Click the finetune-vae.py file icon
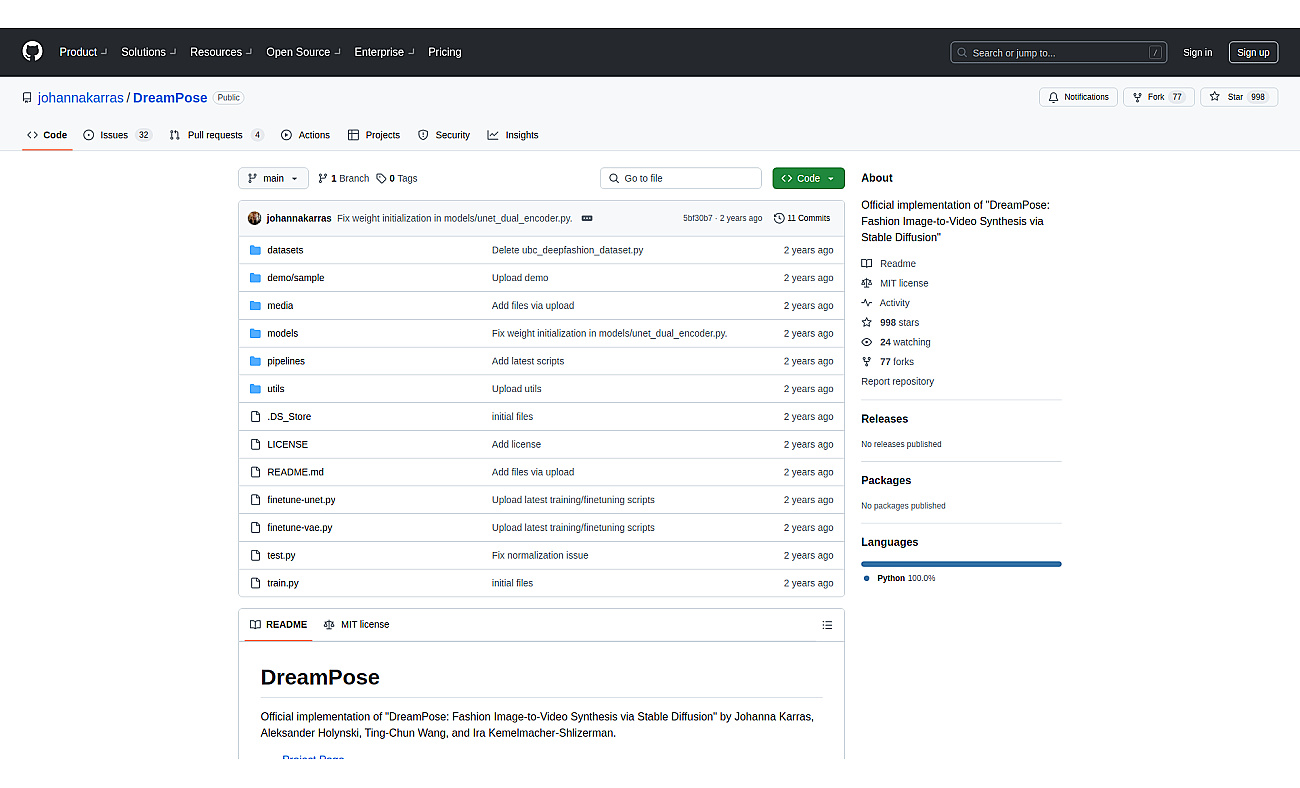 [255, 527]
